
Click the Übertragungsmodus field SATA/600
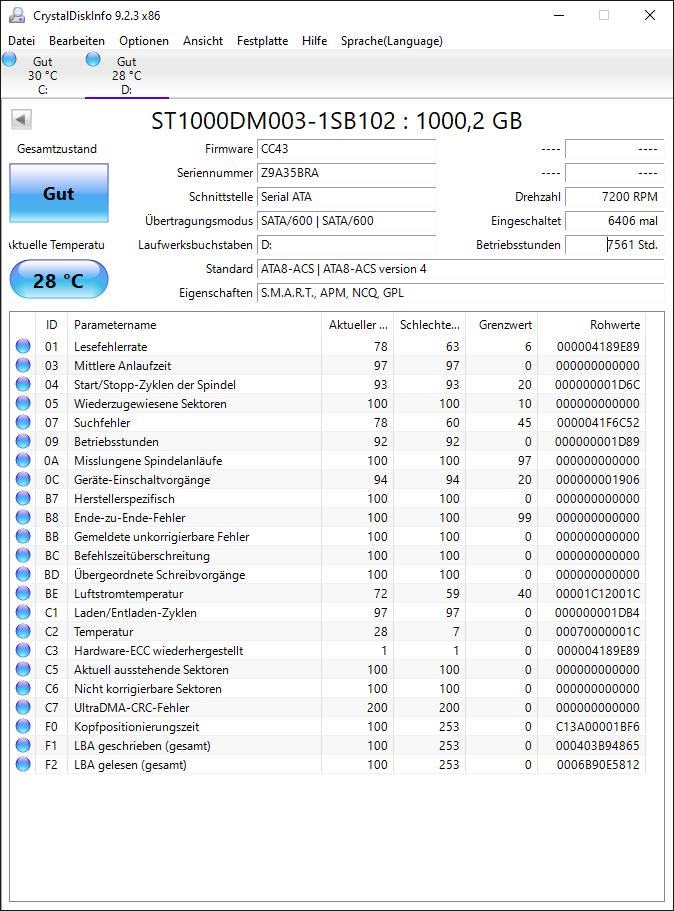pyautogui.click(x=346, y=221)
